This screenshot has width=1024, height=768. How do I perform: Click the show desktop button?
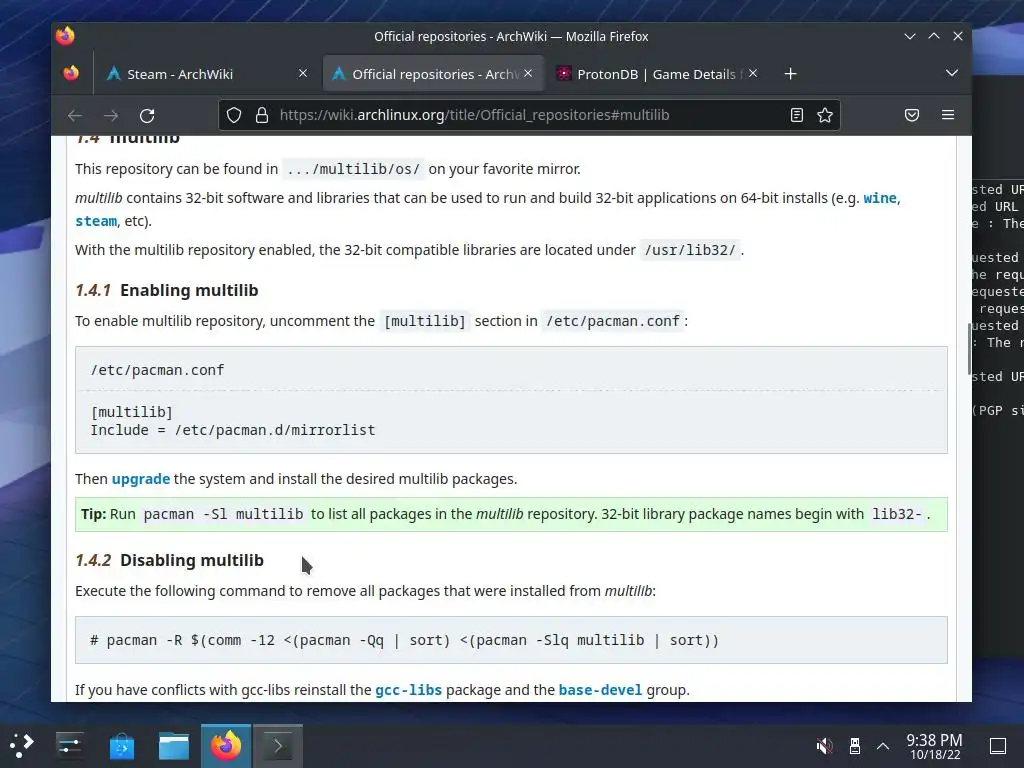[x=998, y=746]
